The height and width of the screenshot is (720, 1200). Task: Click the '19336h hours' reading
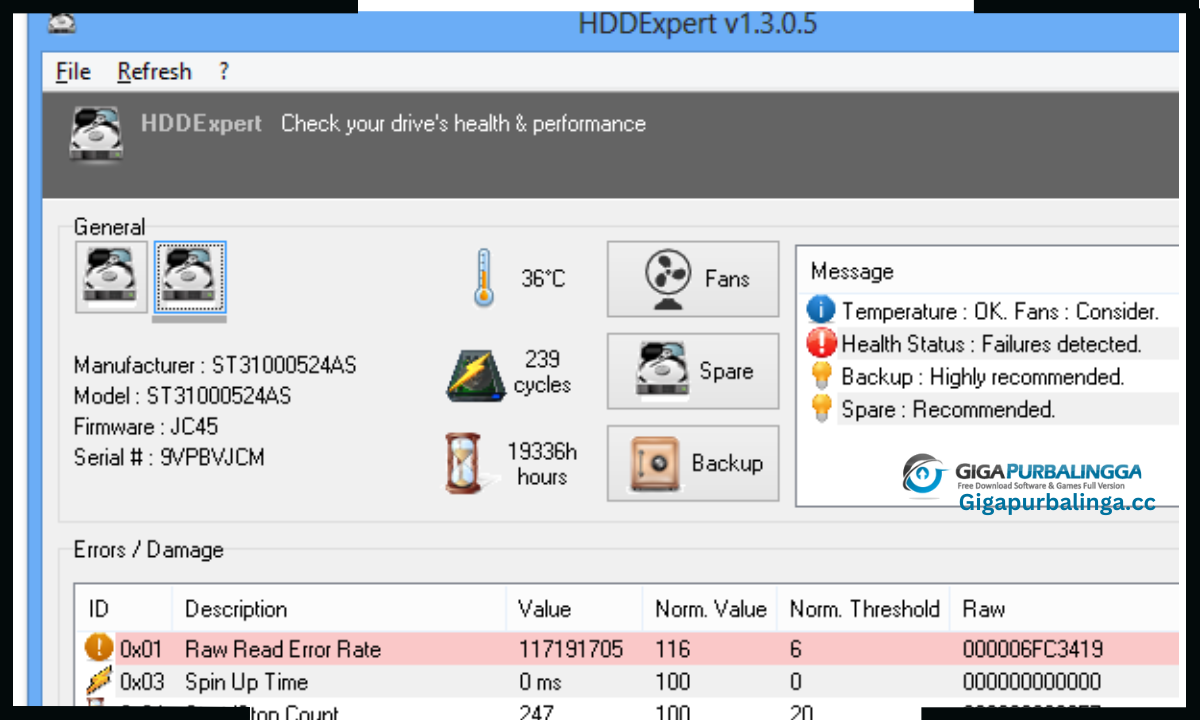542,464
